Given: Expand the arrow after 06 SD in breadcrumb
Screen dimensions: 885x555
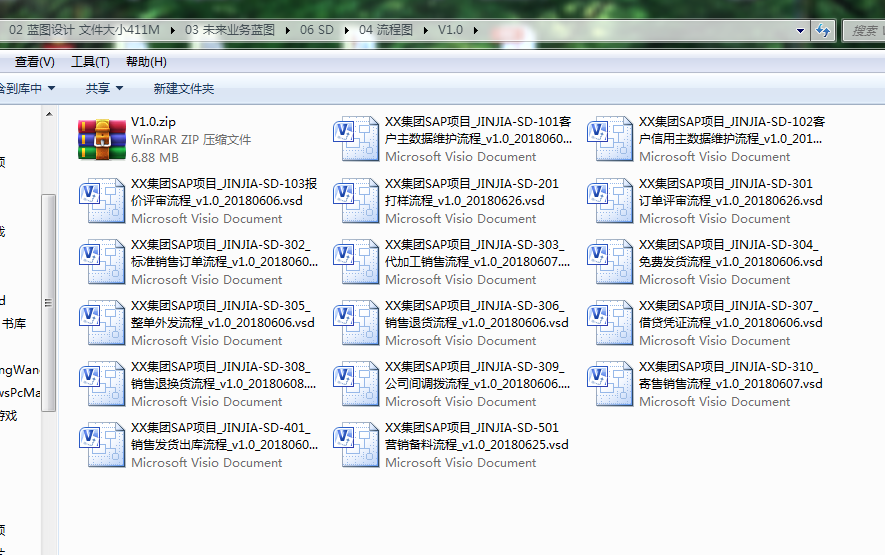Looking at the screenshot, I should [x=350, y=30].
